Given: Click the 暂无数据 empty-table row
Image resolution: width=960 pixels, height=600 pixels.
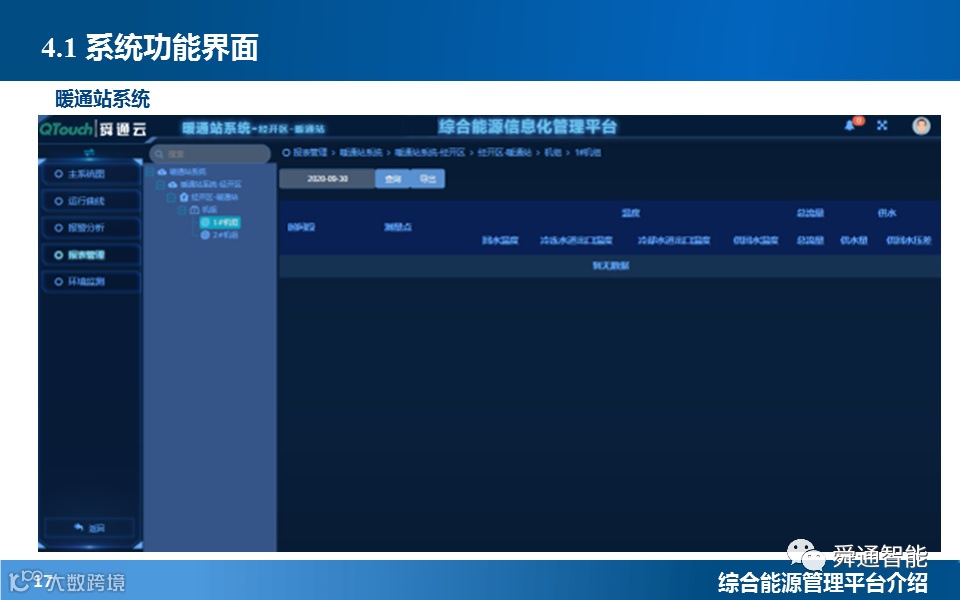Looking at the screenshot, I should point(610,266).
